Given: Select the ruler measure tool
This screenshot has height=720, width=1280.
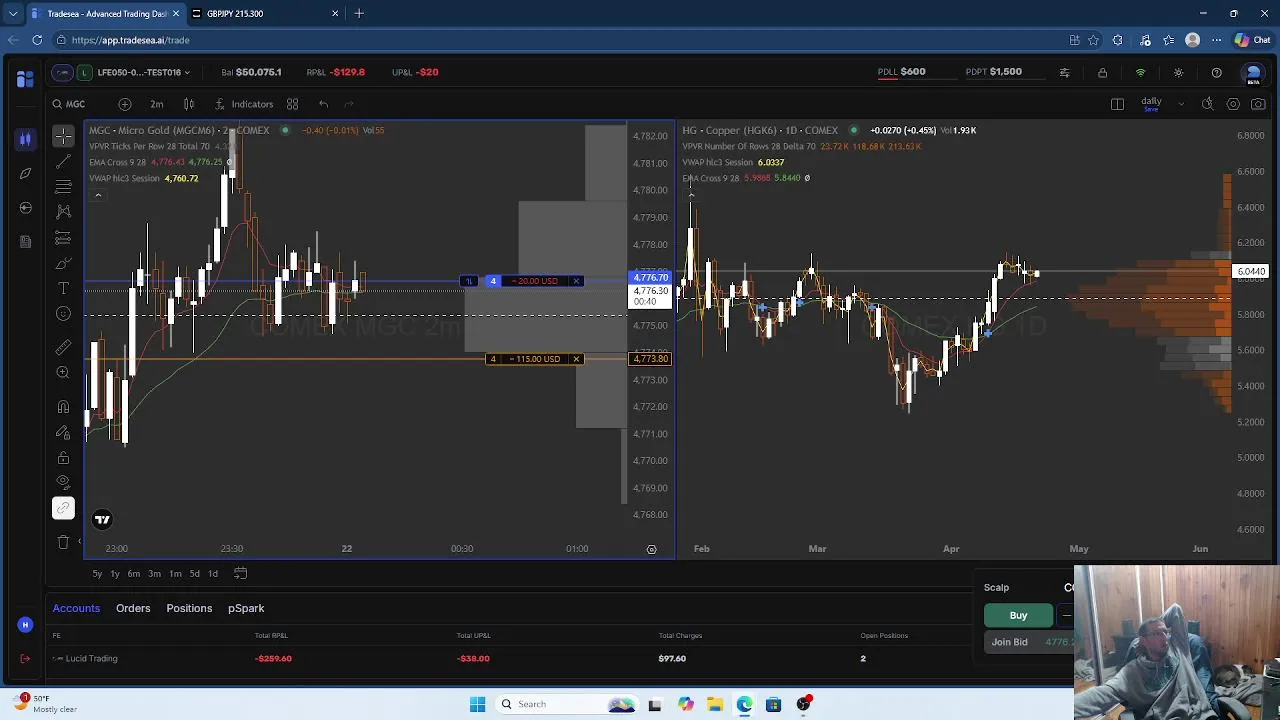Looking at the screenshot, I should 63,347.
